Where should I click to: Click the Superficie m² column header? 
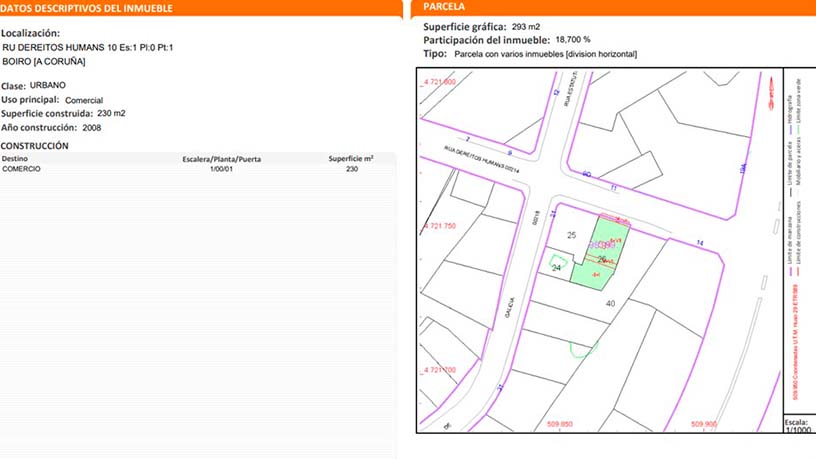(x=351, y=158)
